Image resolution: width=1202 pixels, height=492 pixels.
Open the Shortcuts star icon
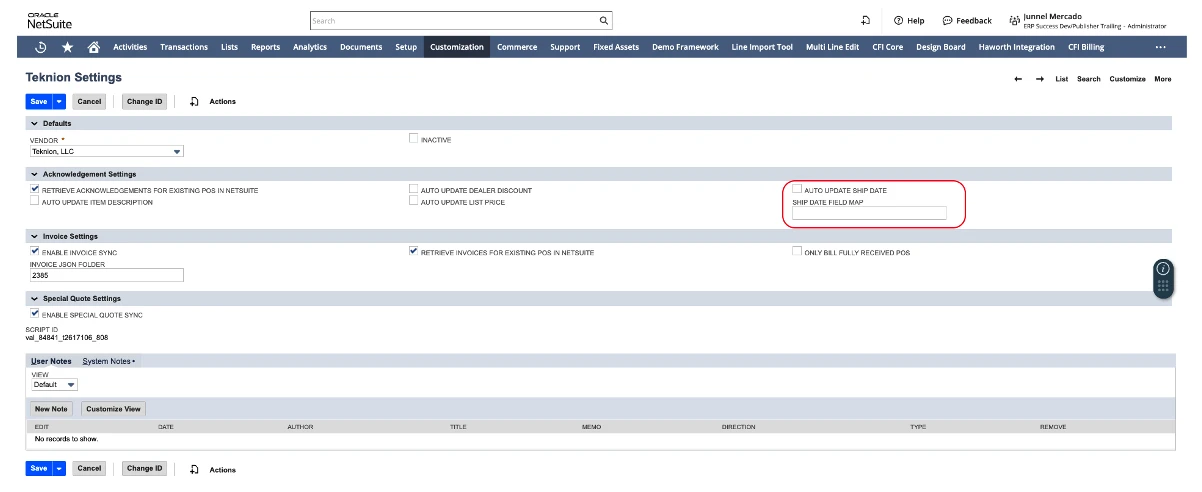tap(67, 47)
